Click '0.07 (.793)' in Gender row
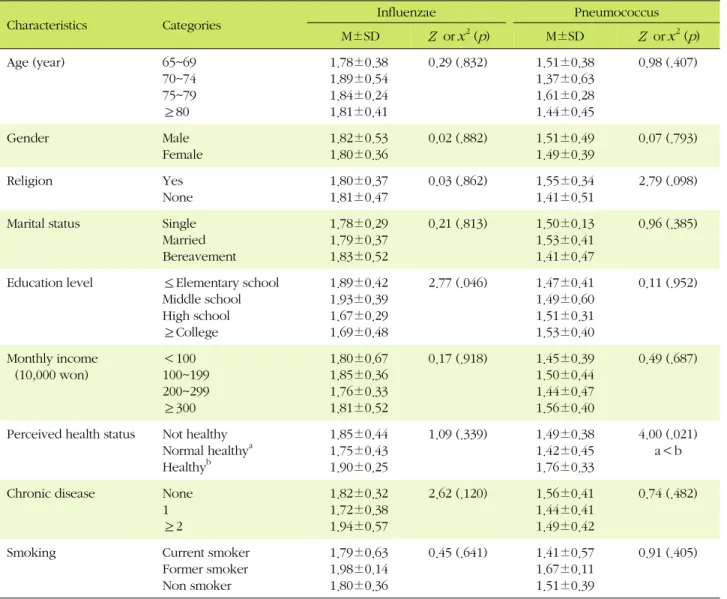Image resolution: width=727 pixels, height=599 pixels. [668, 138]
